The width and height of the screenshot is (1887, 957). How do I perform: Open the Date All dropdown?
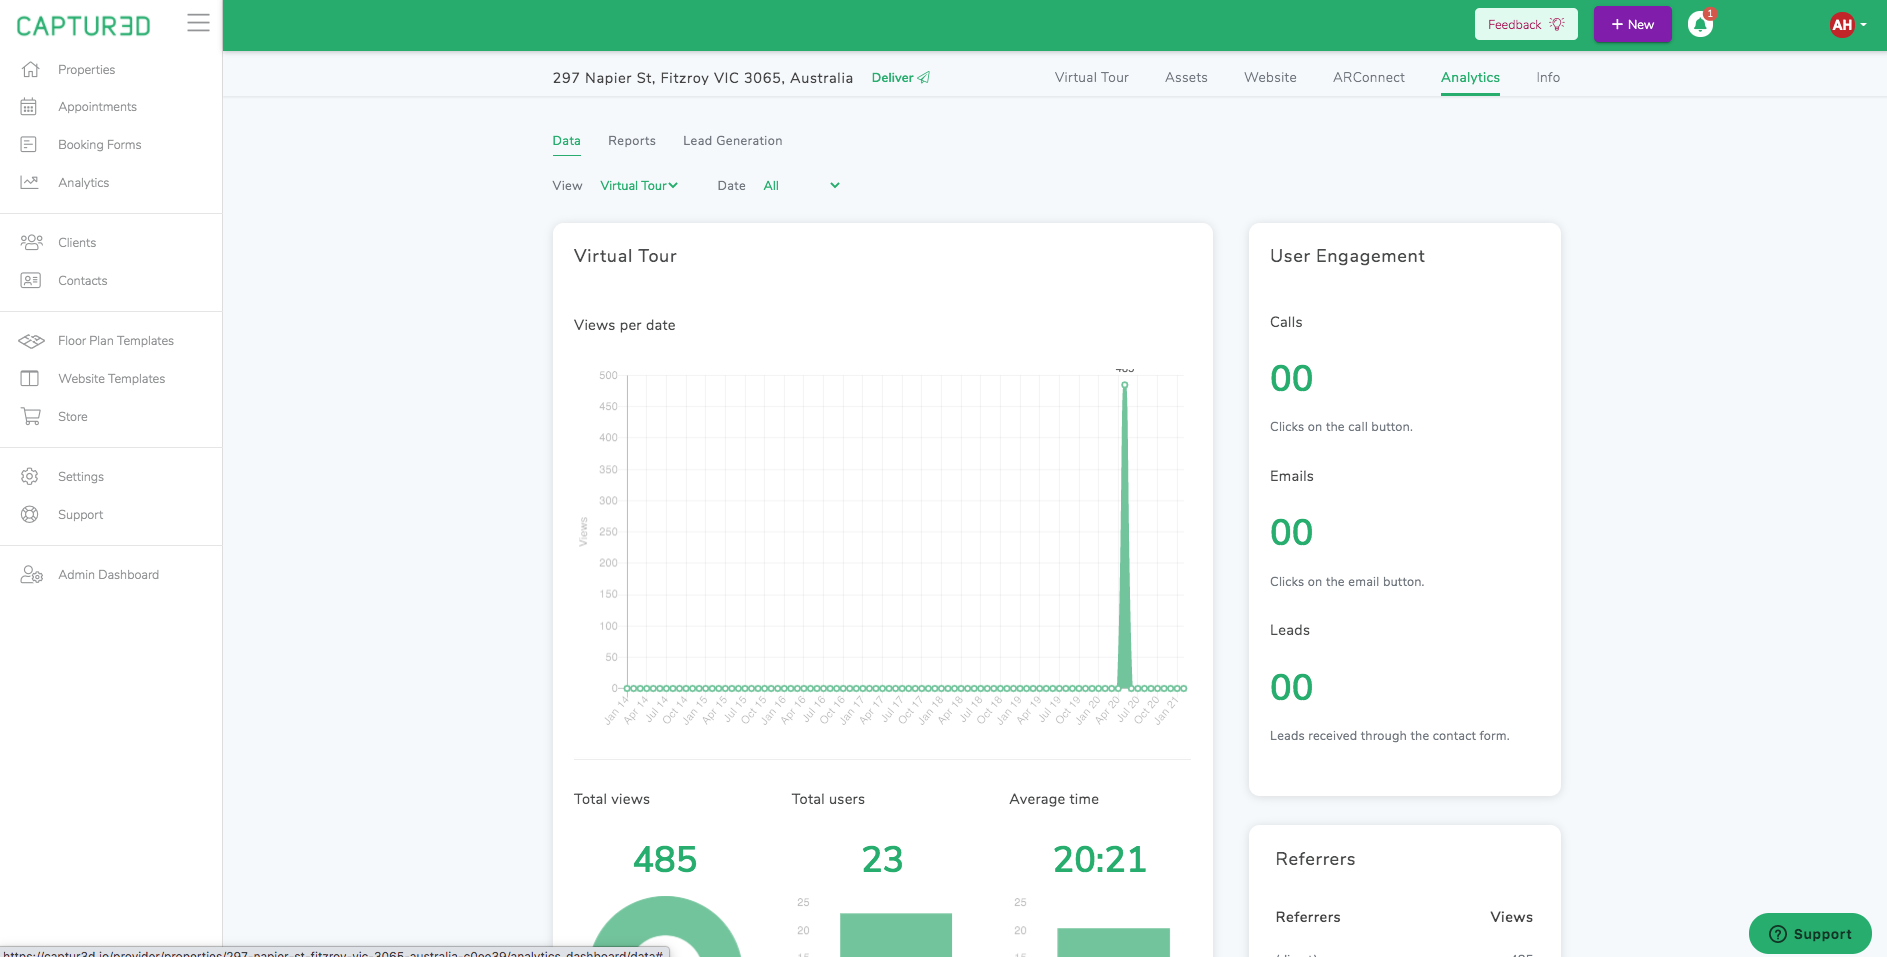coord(801,186)
